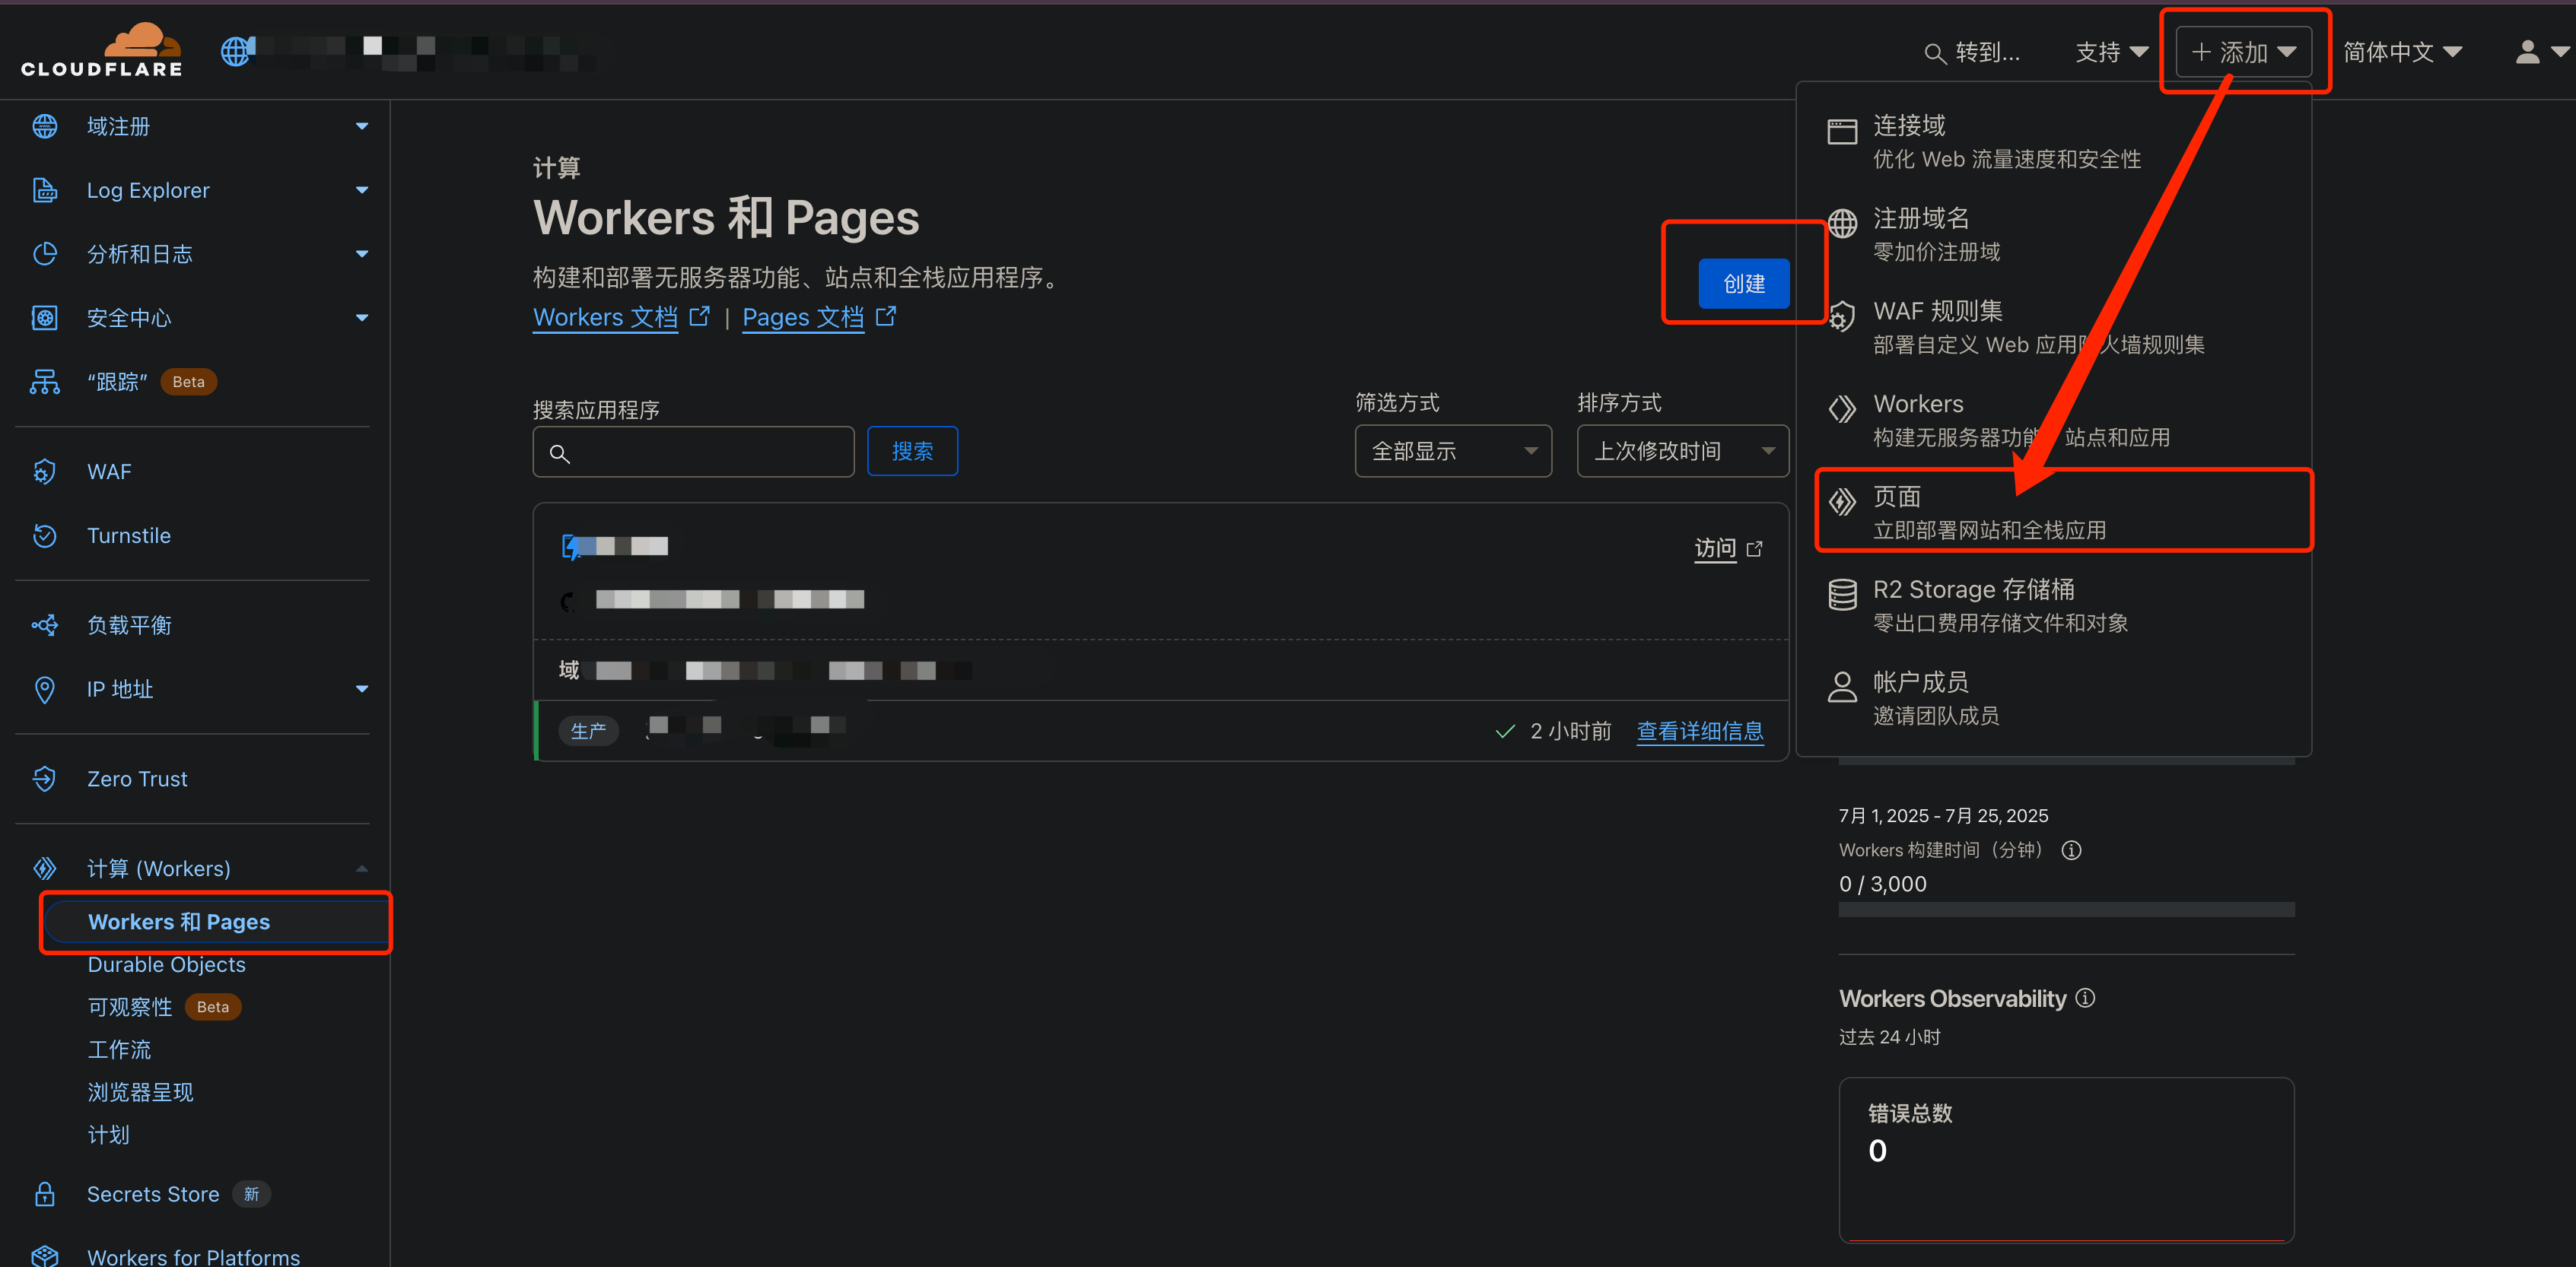Expand the 分析和日志 sidebar section
The width and height of the screenshot is (2576, 1267).
[362, 254]
